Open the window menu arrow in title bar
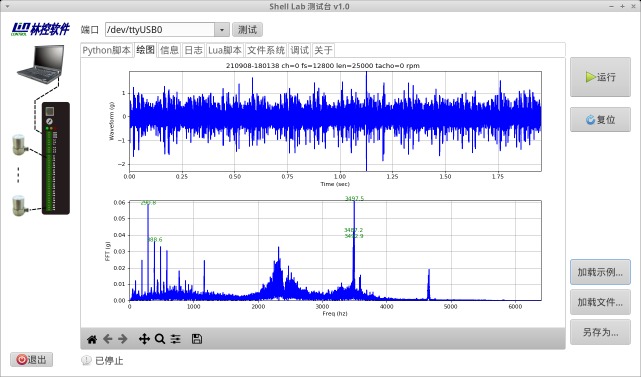641x377 pixels. click(7, 6)
